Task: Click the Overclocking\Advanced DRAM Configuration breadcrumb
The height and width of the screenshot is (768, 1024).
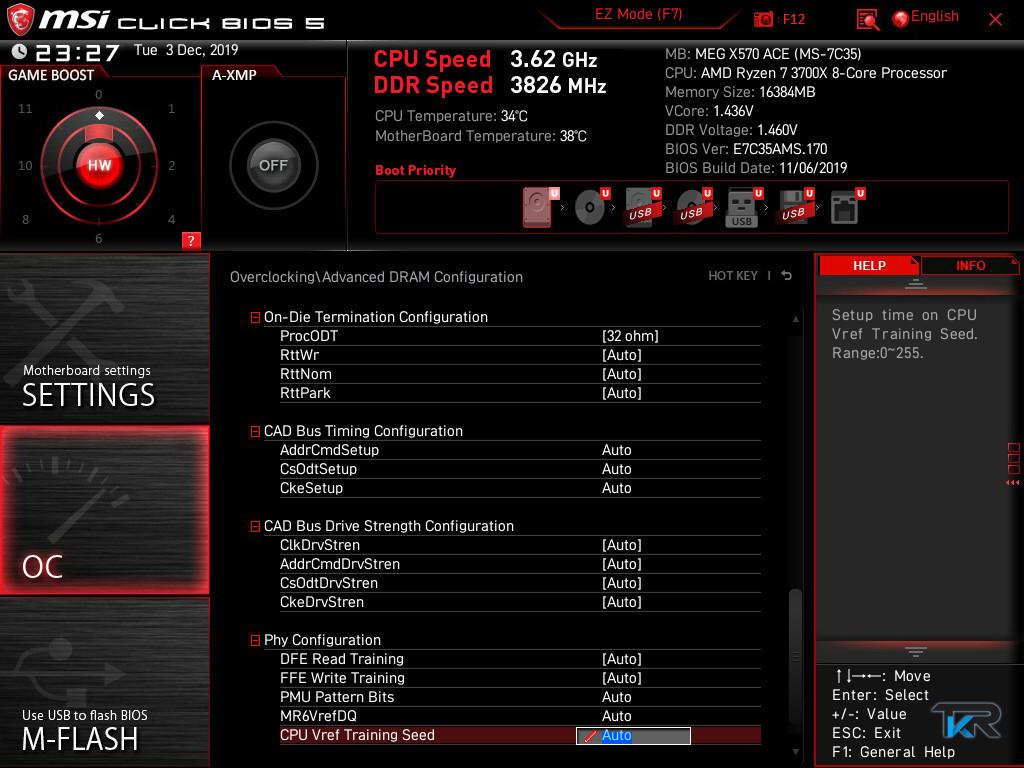Action: tap(376, 277)
